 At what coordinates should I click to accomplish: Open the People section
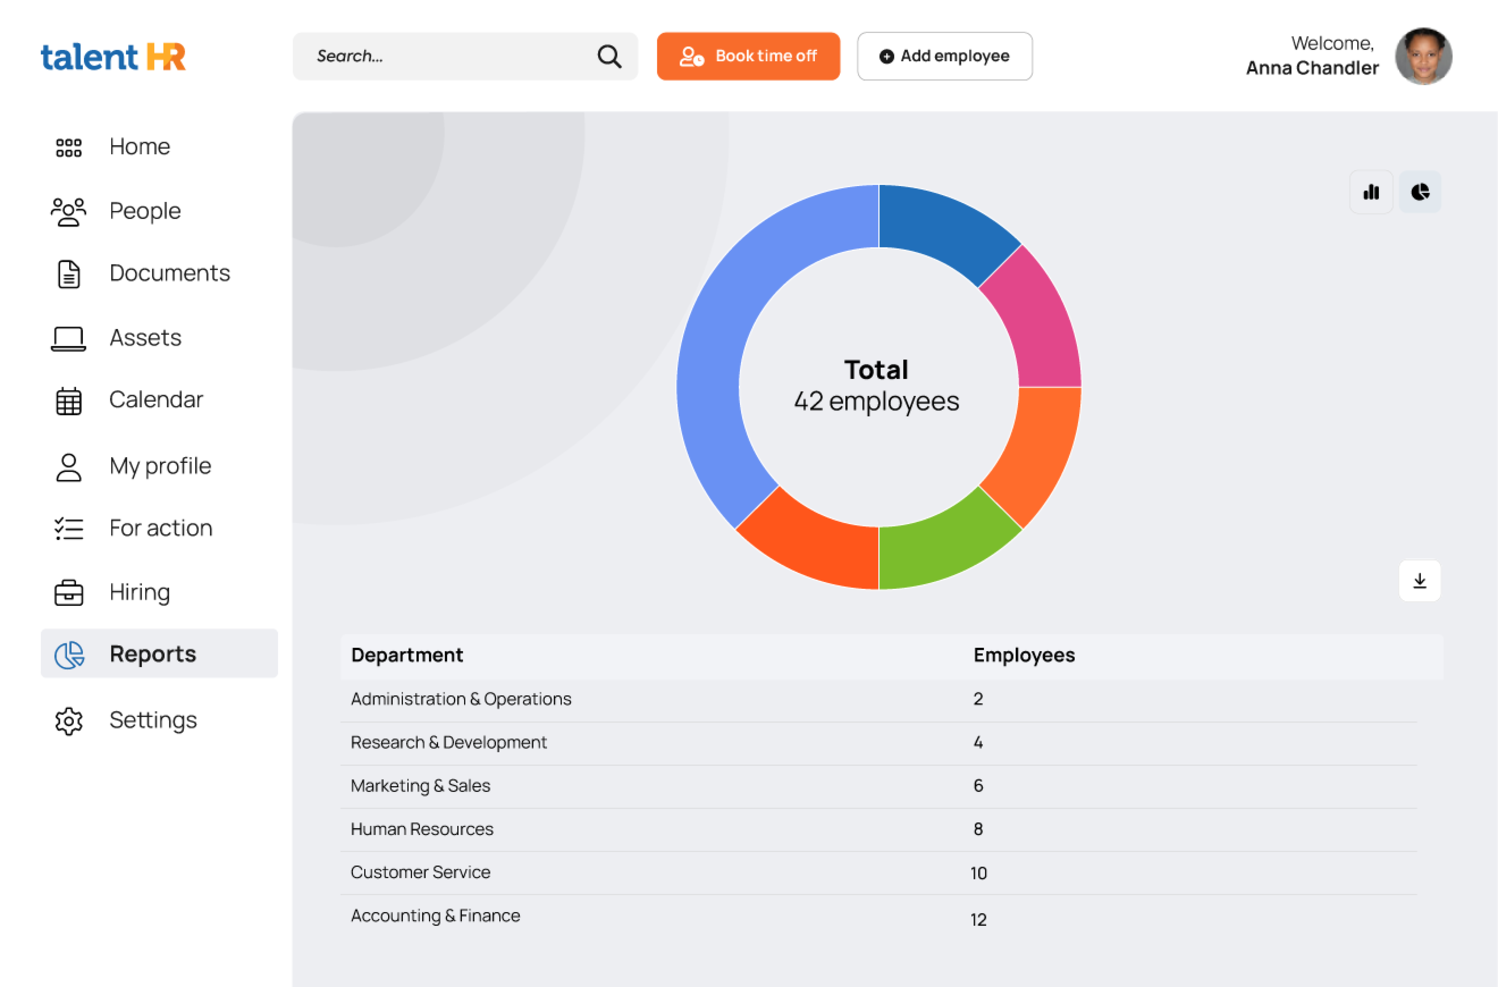coord(144,211)
